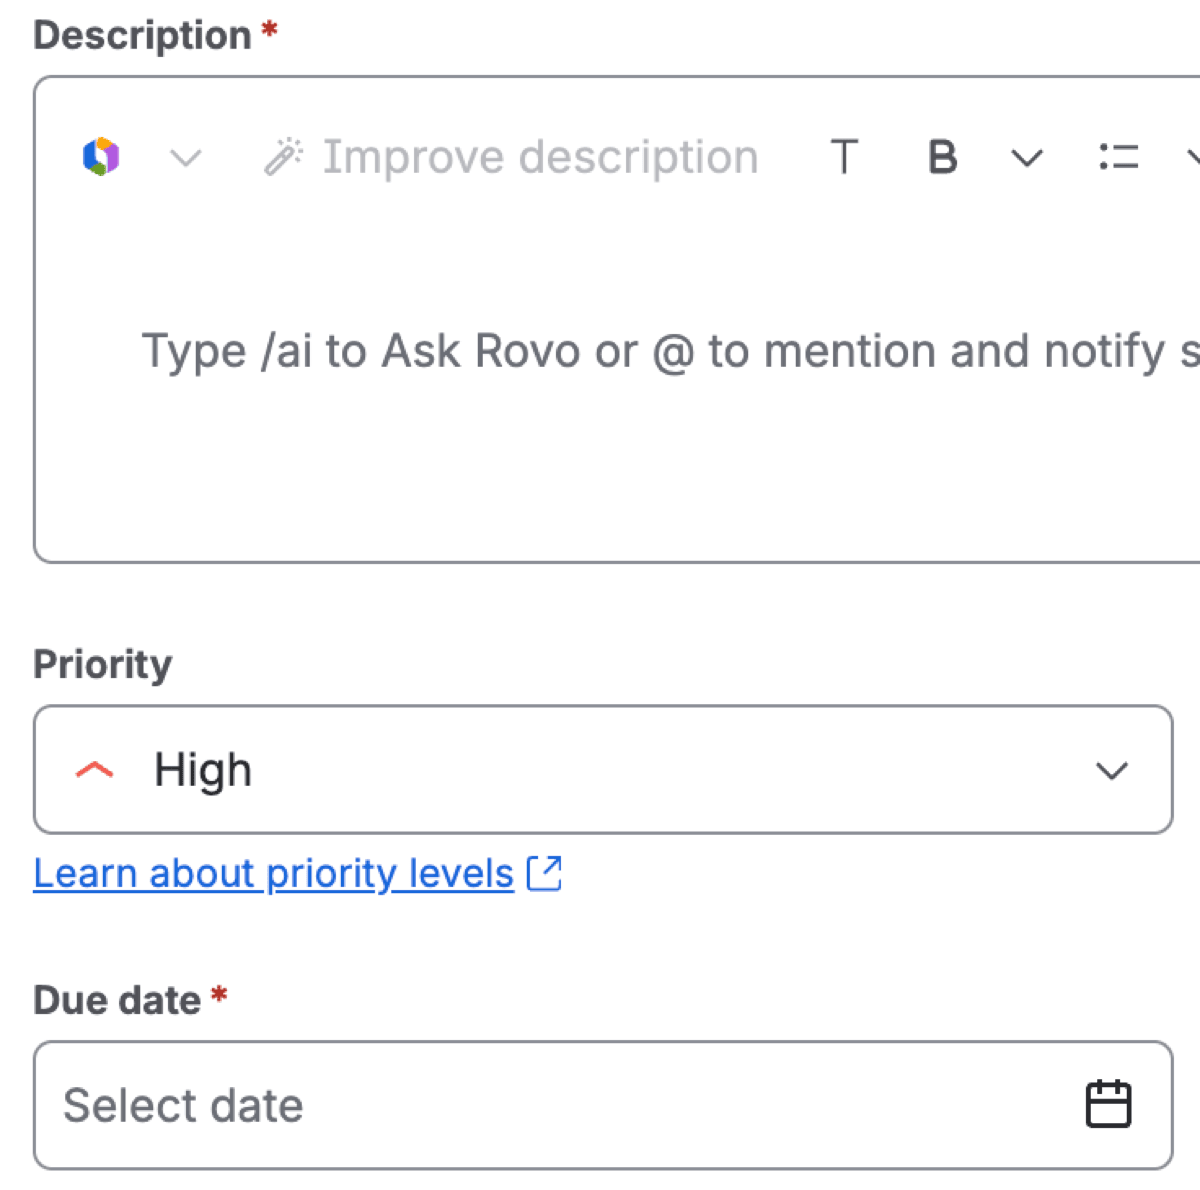
Task: Expand the chevron next to Rovo icon
Action: tap(186, 158)
